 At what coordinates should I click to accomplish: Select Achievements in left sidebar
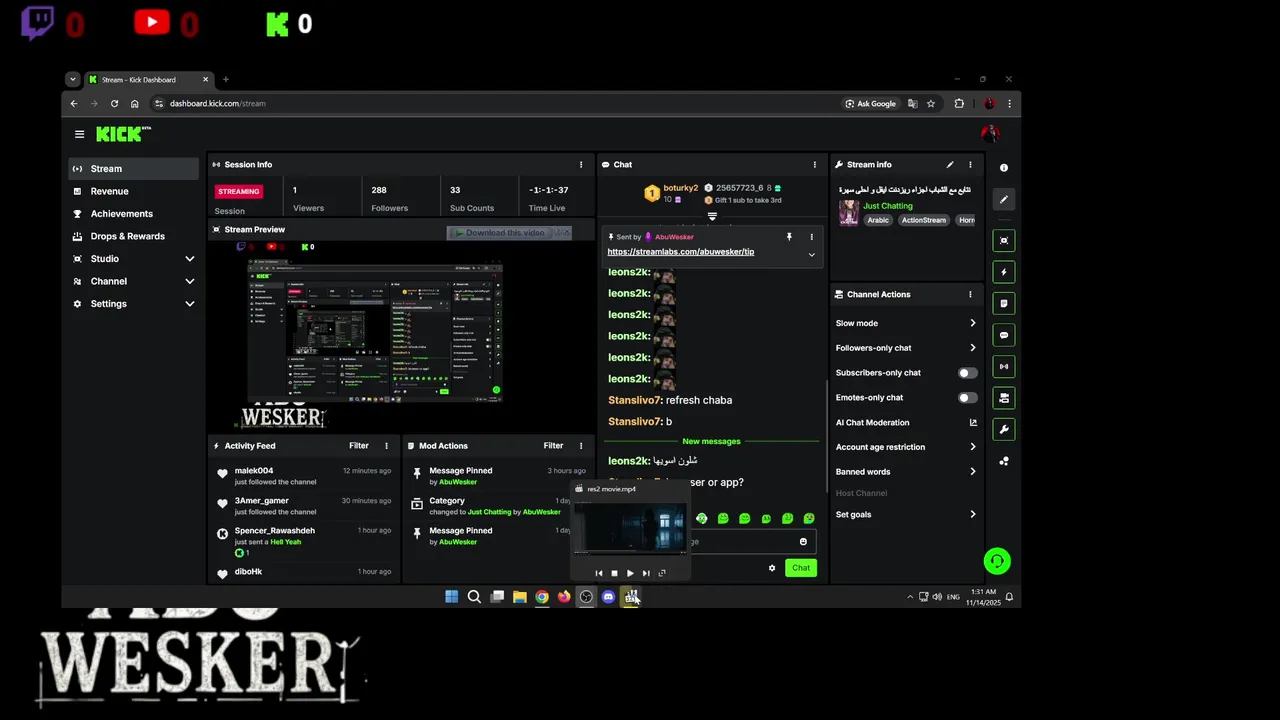[134, 214]
